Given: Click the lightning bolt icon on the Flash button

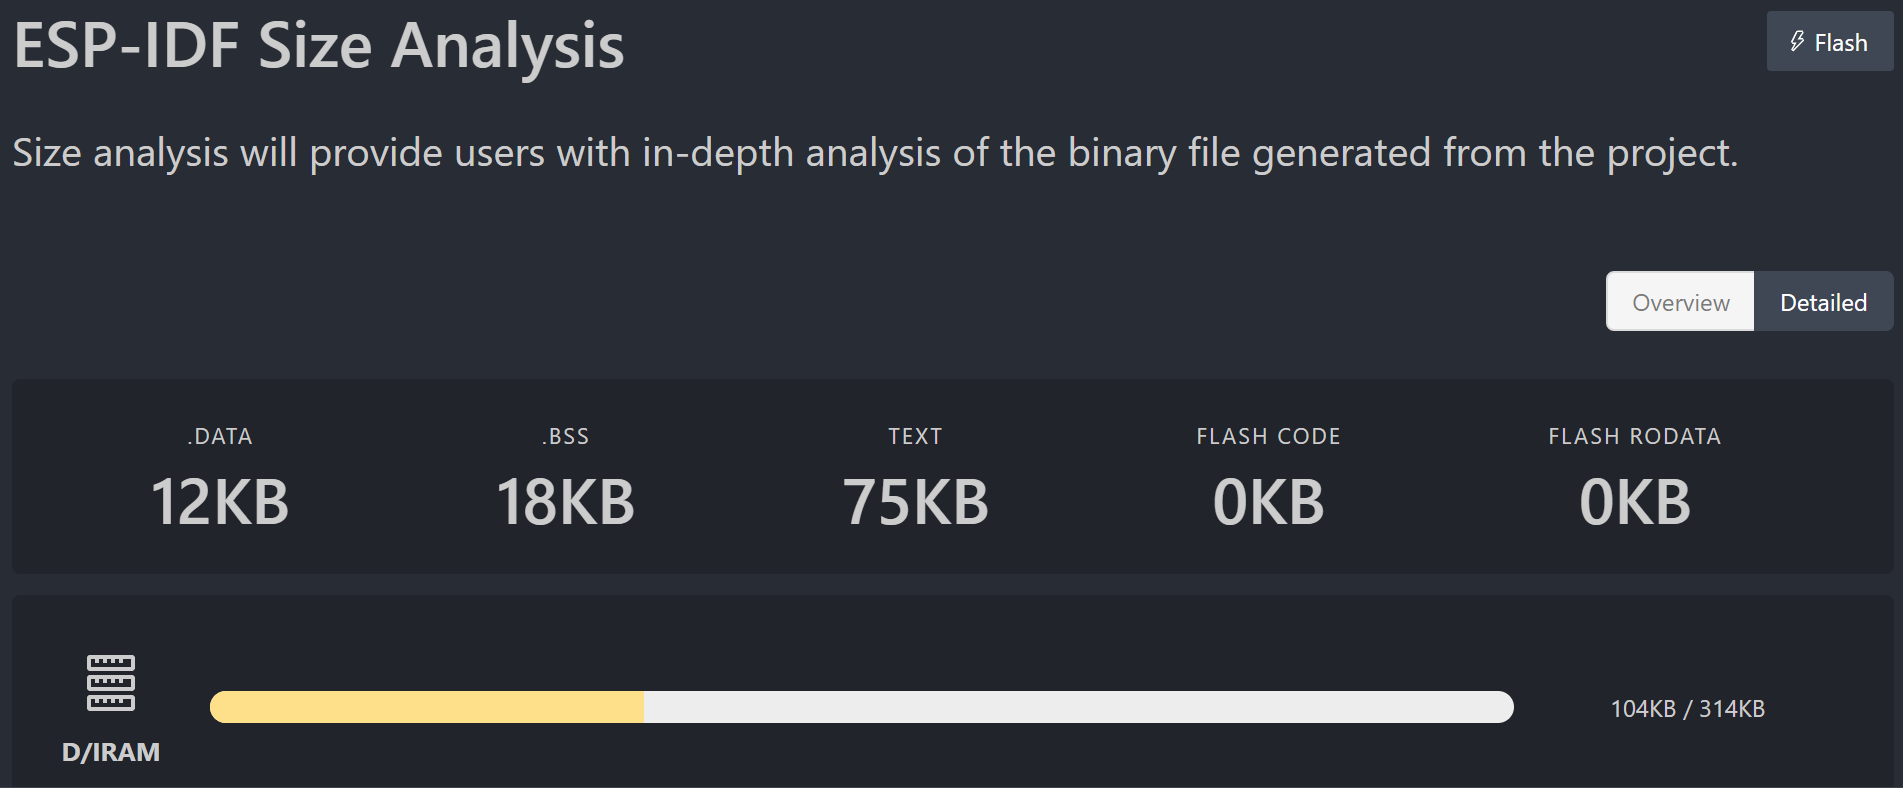Looking at the screenshot, I should 1797,42.
